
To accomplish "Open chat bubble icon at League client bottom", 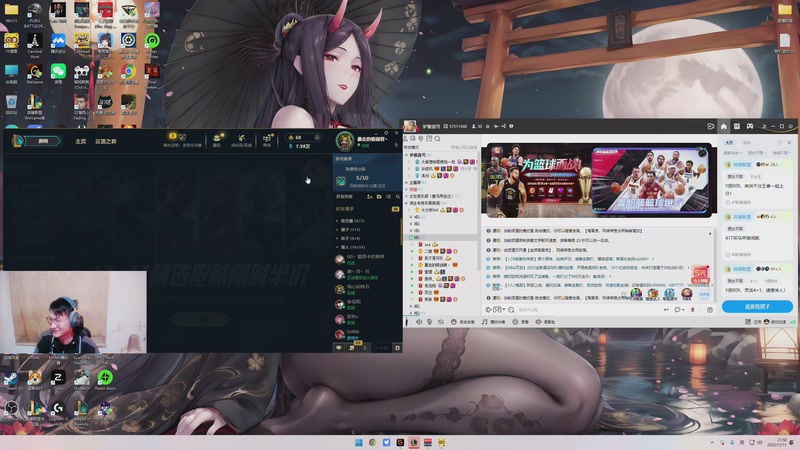I will (338, 348).
